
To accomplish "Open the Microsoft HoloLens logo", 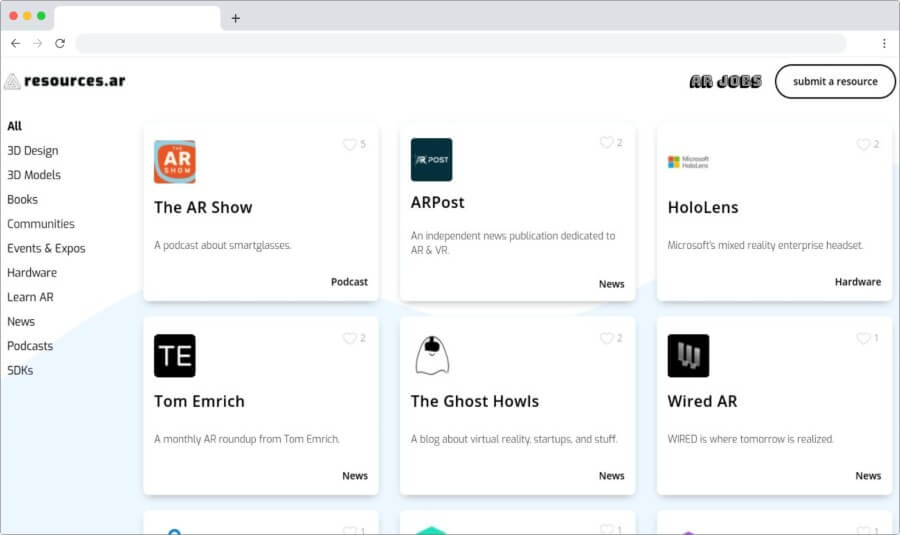I will click(x=688, y=162).
